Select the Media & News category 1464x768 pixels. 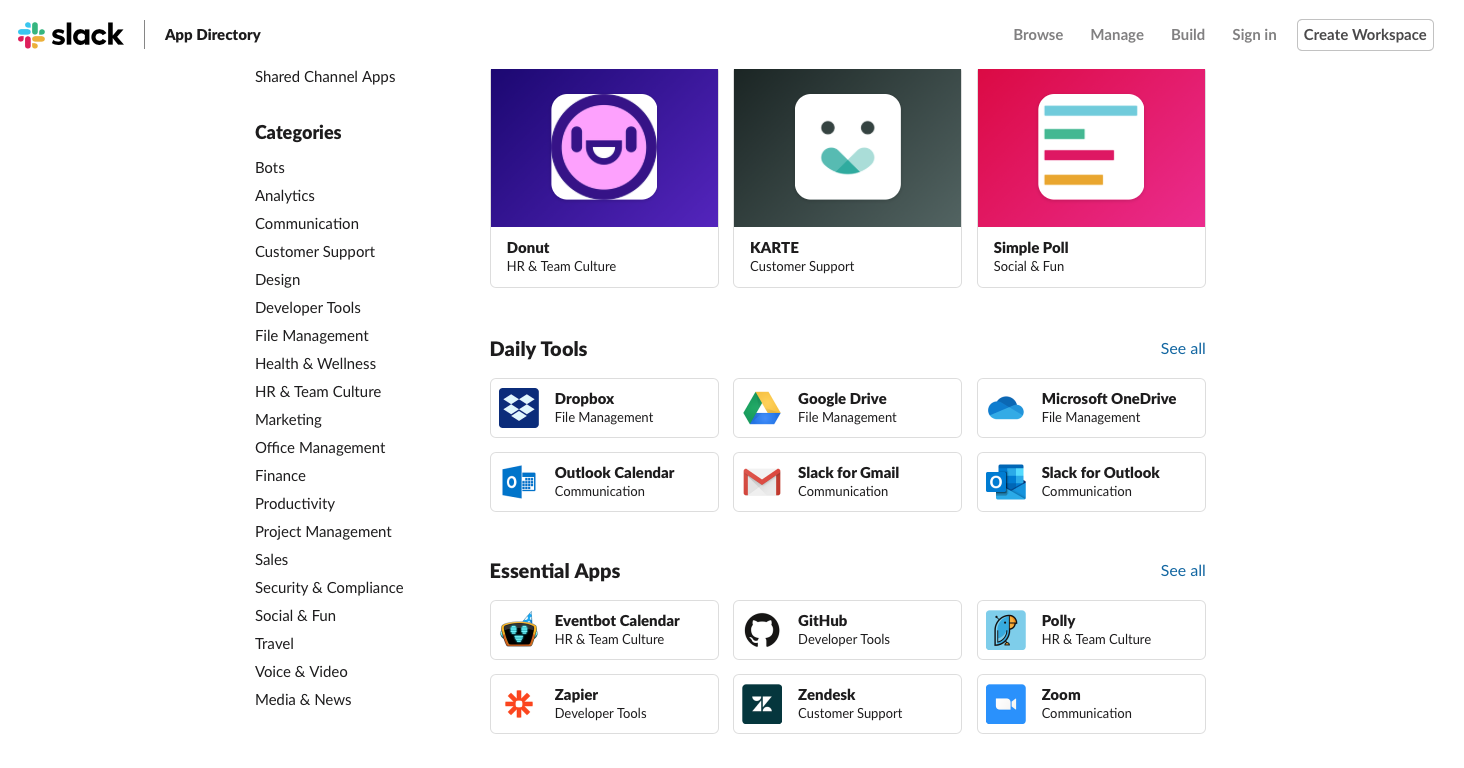[x=303, y=700]
